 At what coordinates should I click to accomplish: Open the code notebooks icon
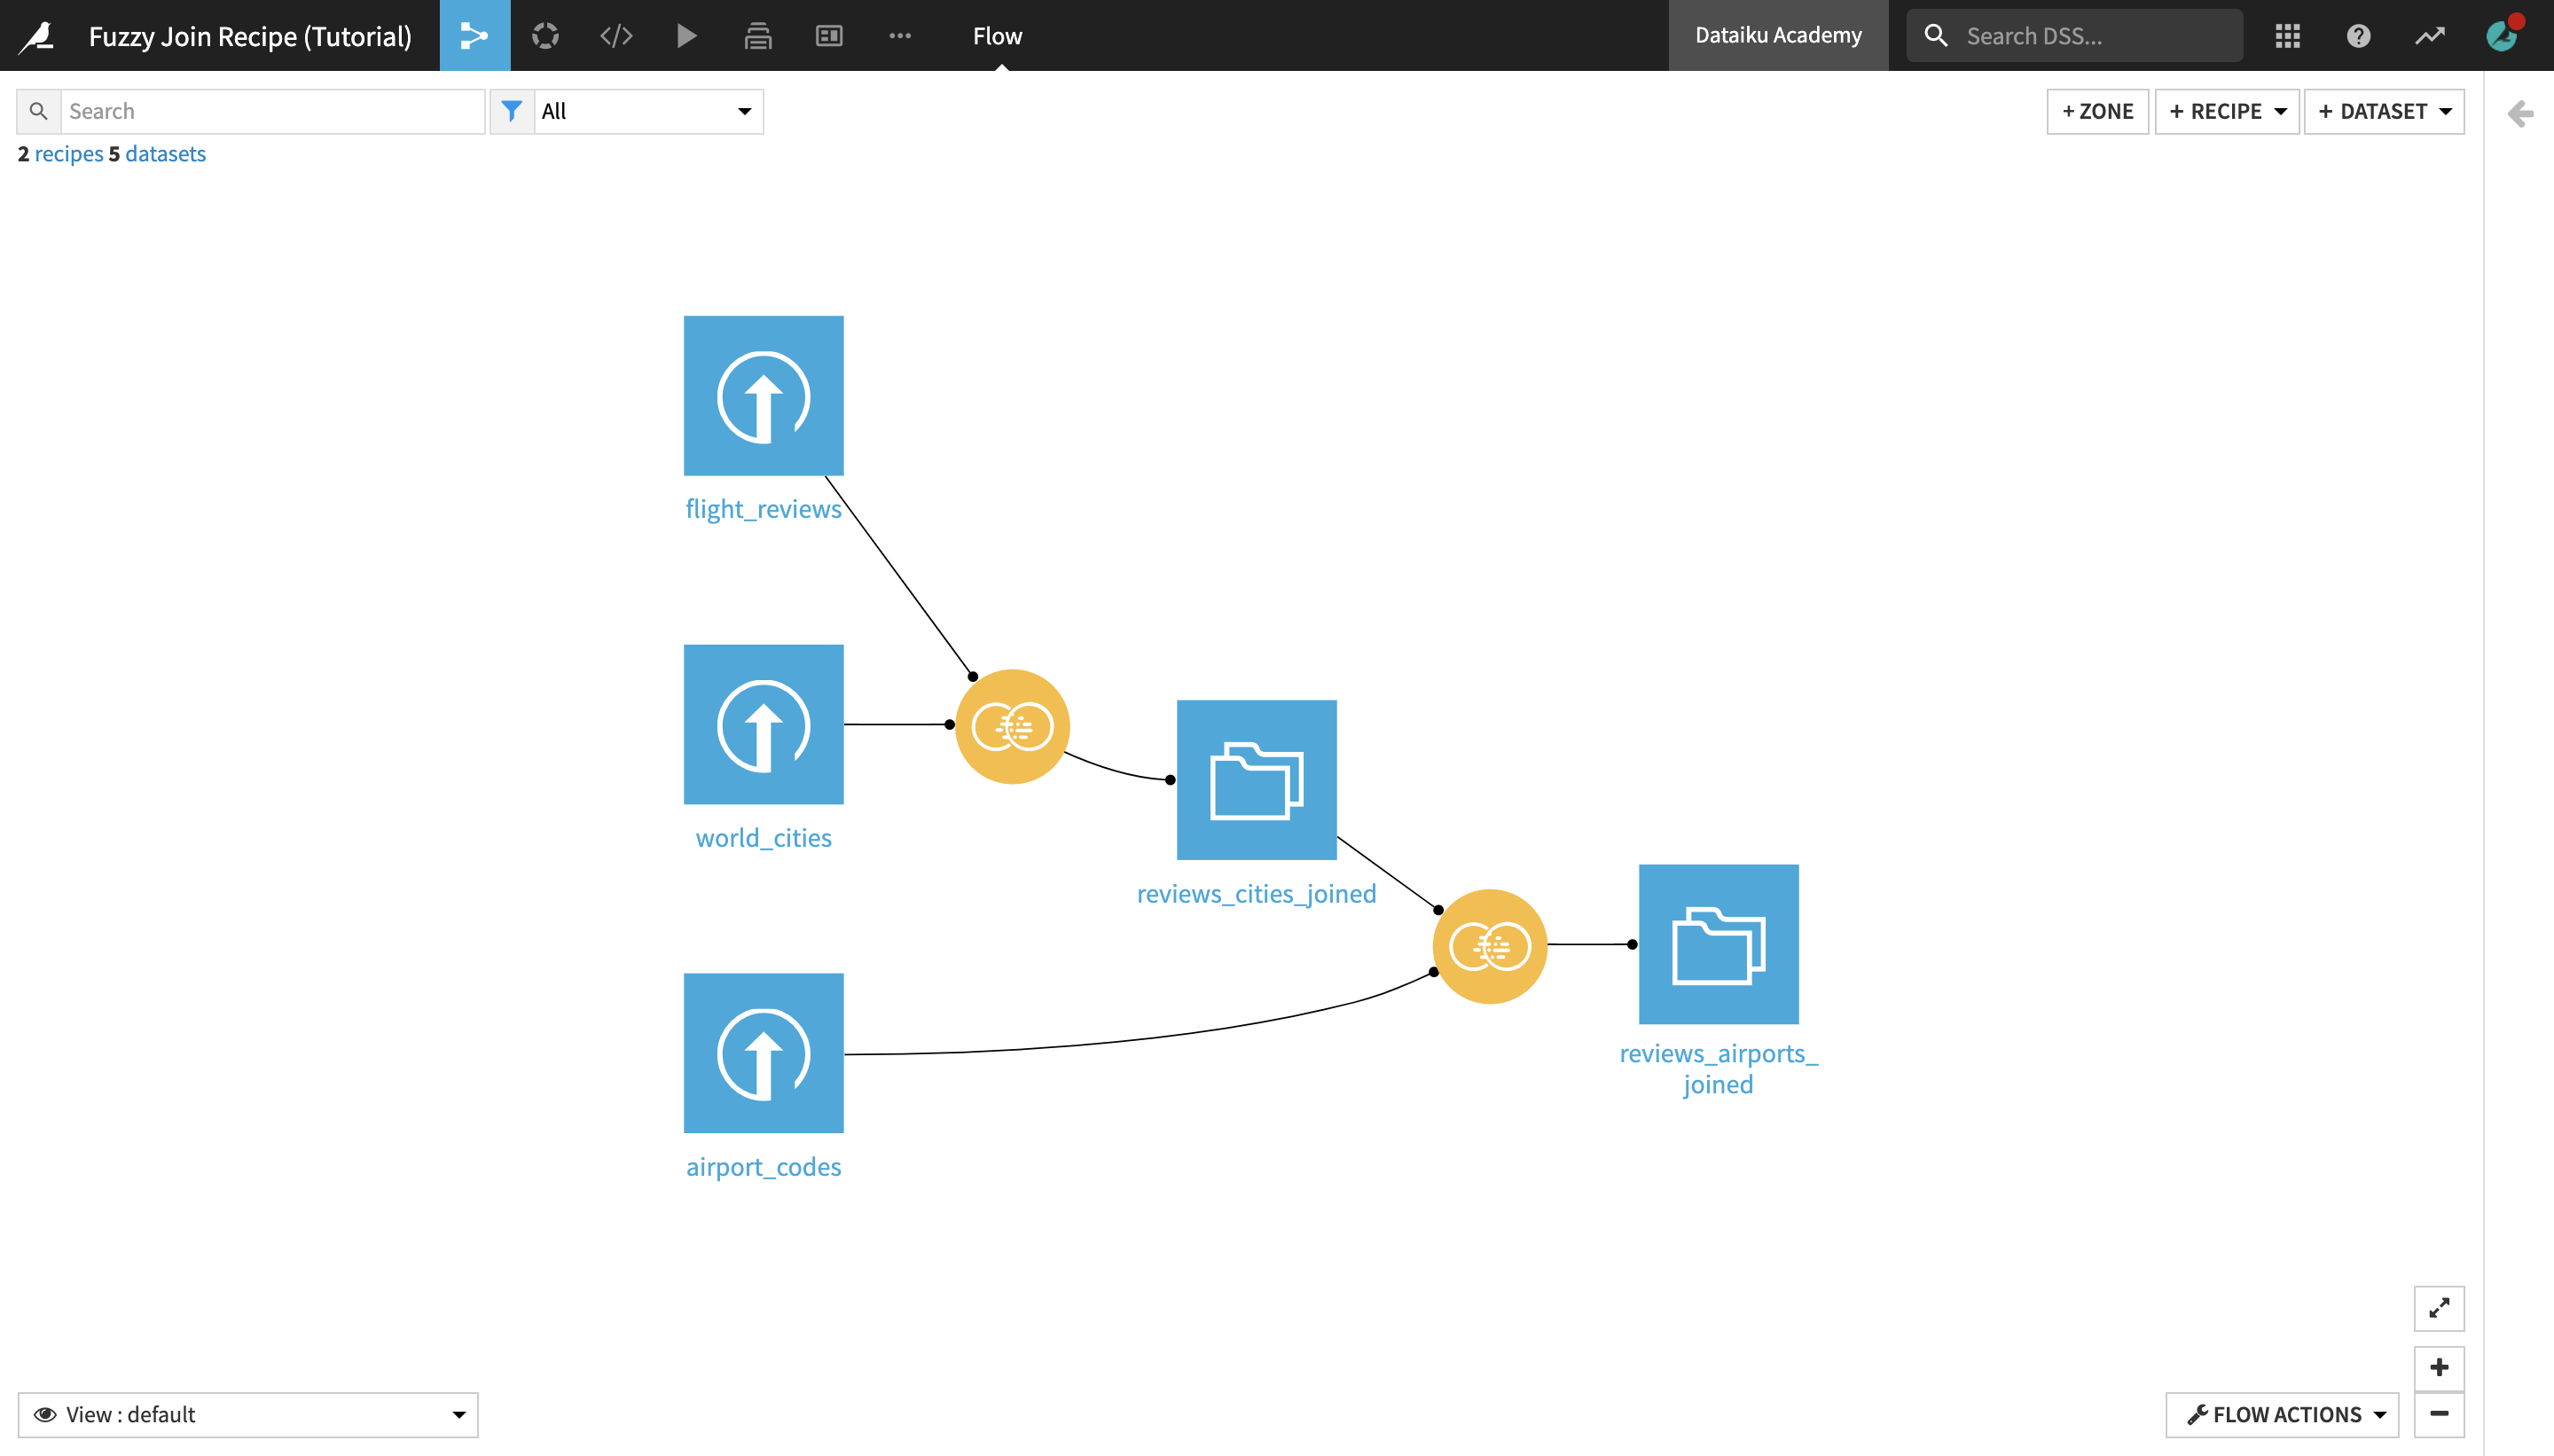tap(616, 36)
